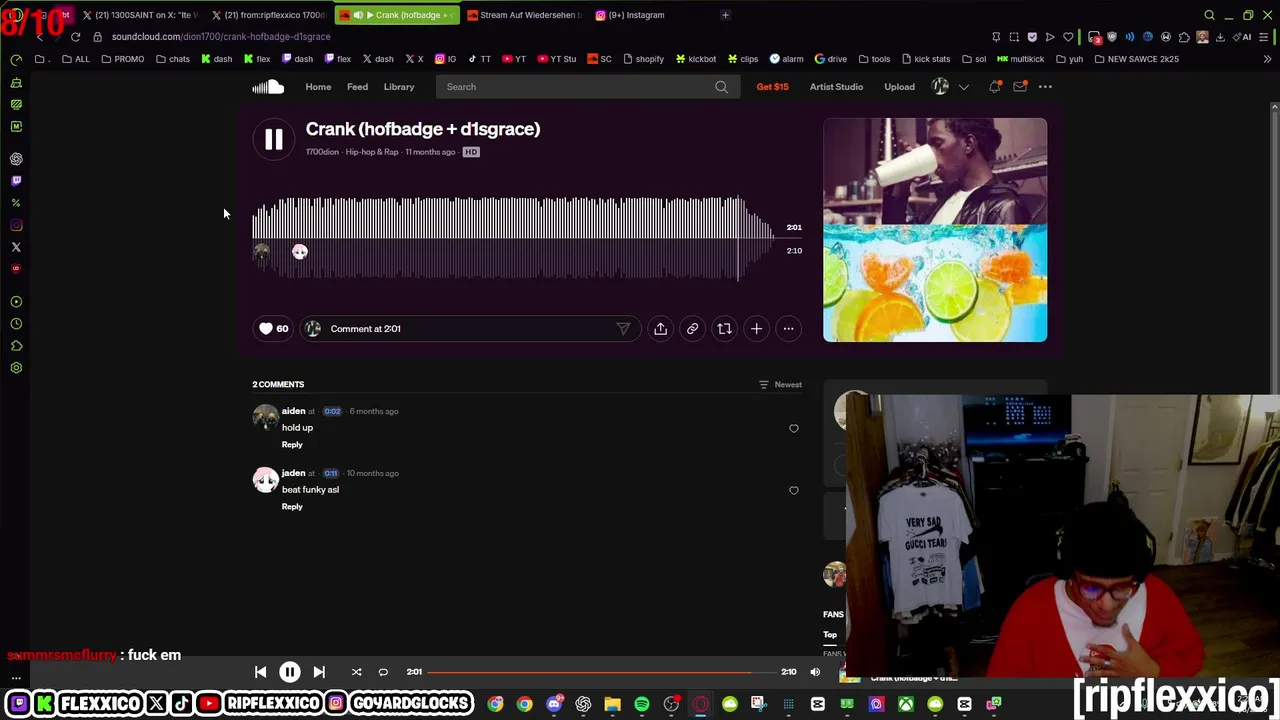Open Discord from the taskbar
Viewport: 1280px width, 720px height.
(554, 704)
